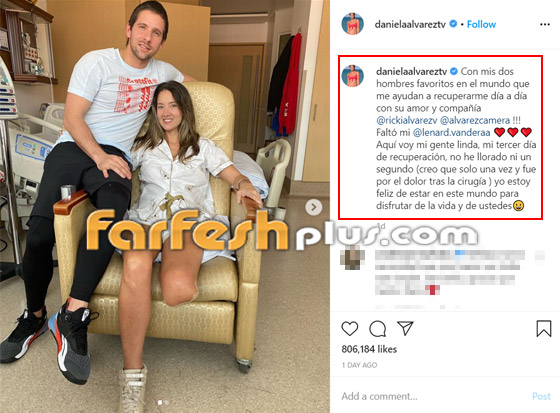Viewport: 560px width, 413px height.
Task: Advance to the next photo with the arrow
Action: [x=314, y=207]
